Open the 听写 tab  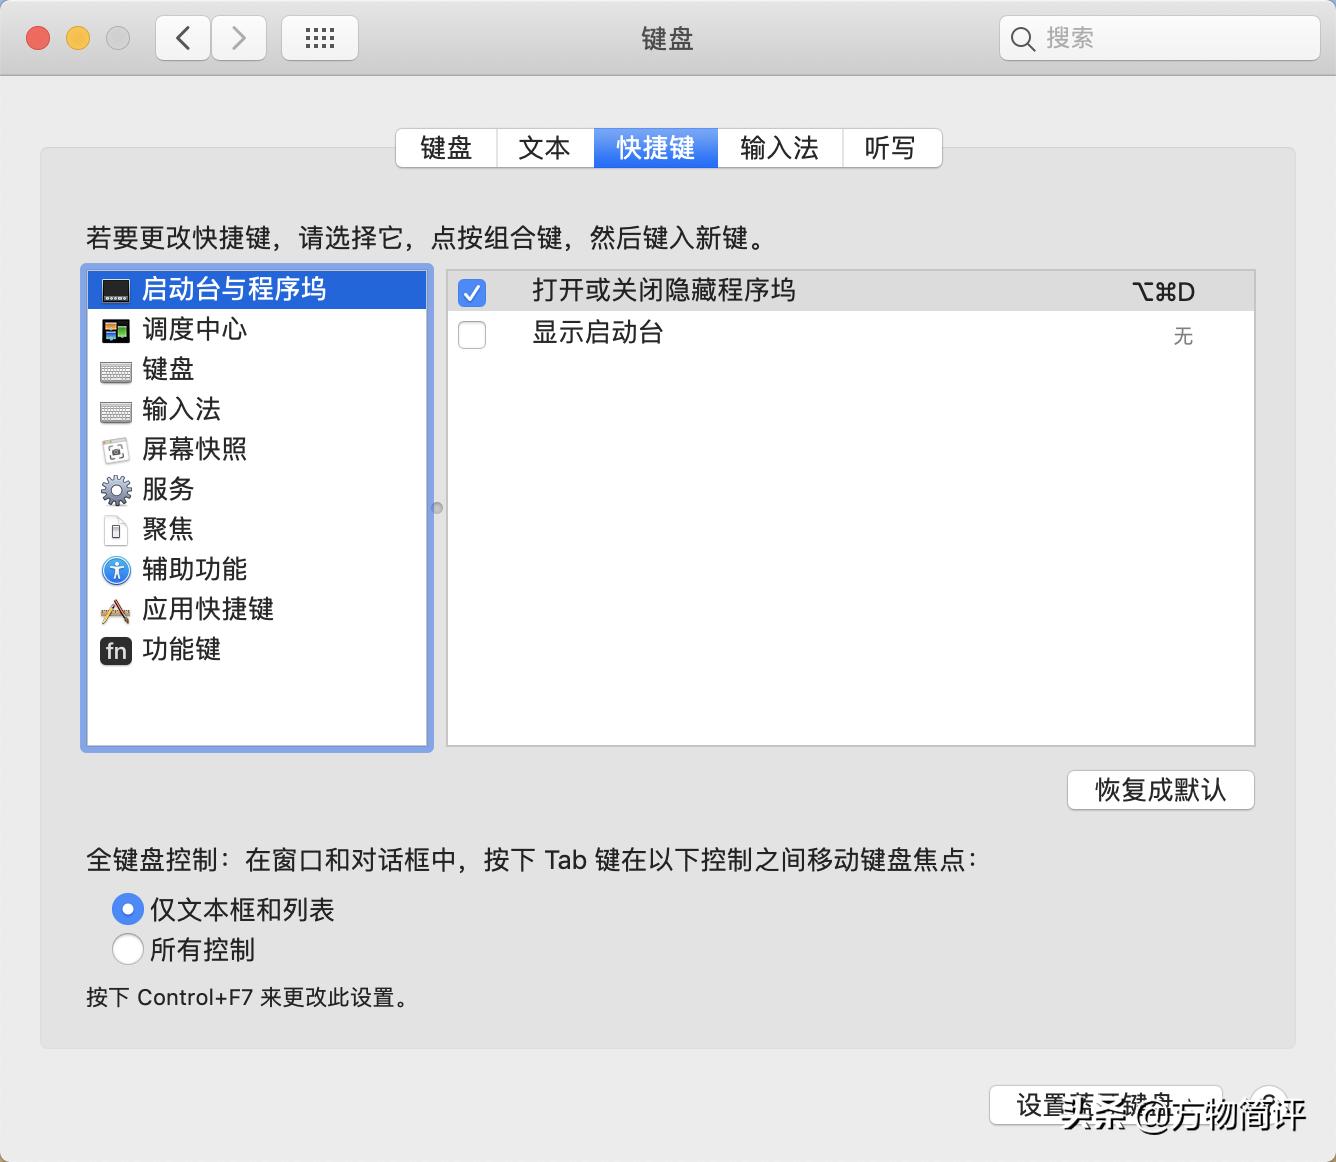pos(891,148)
